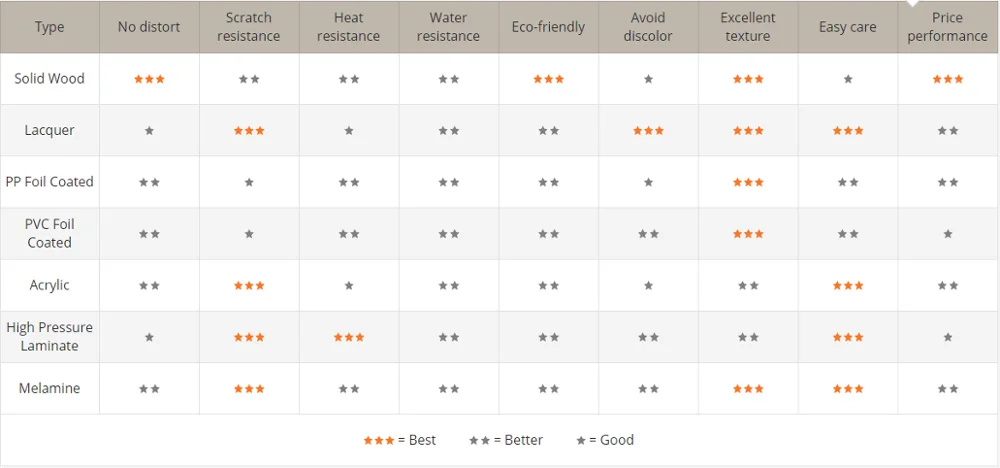Screen dimensions: 1000x468
Task: Click Solid Wood's No distort star rating
Action: pos(149,79)
